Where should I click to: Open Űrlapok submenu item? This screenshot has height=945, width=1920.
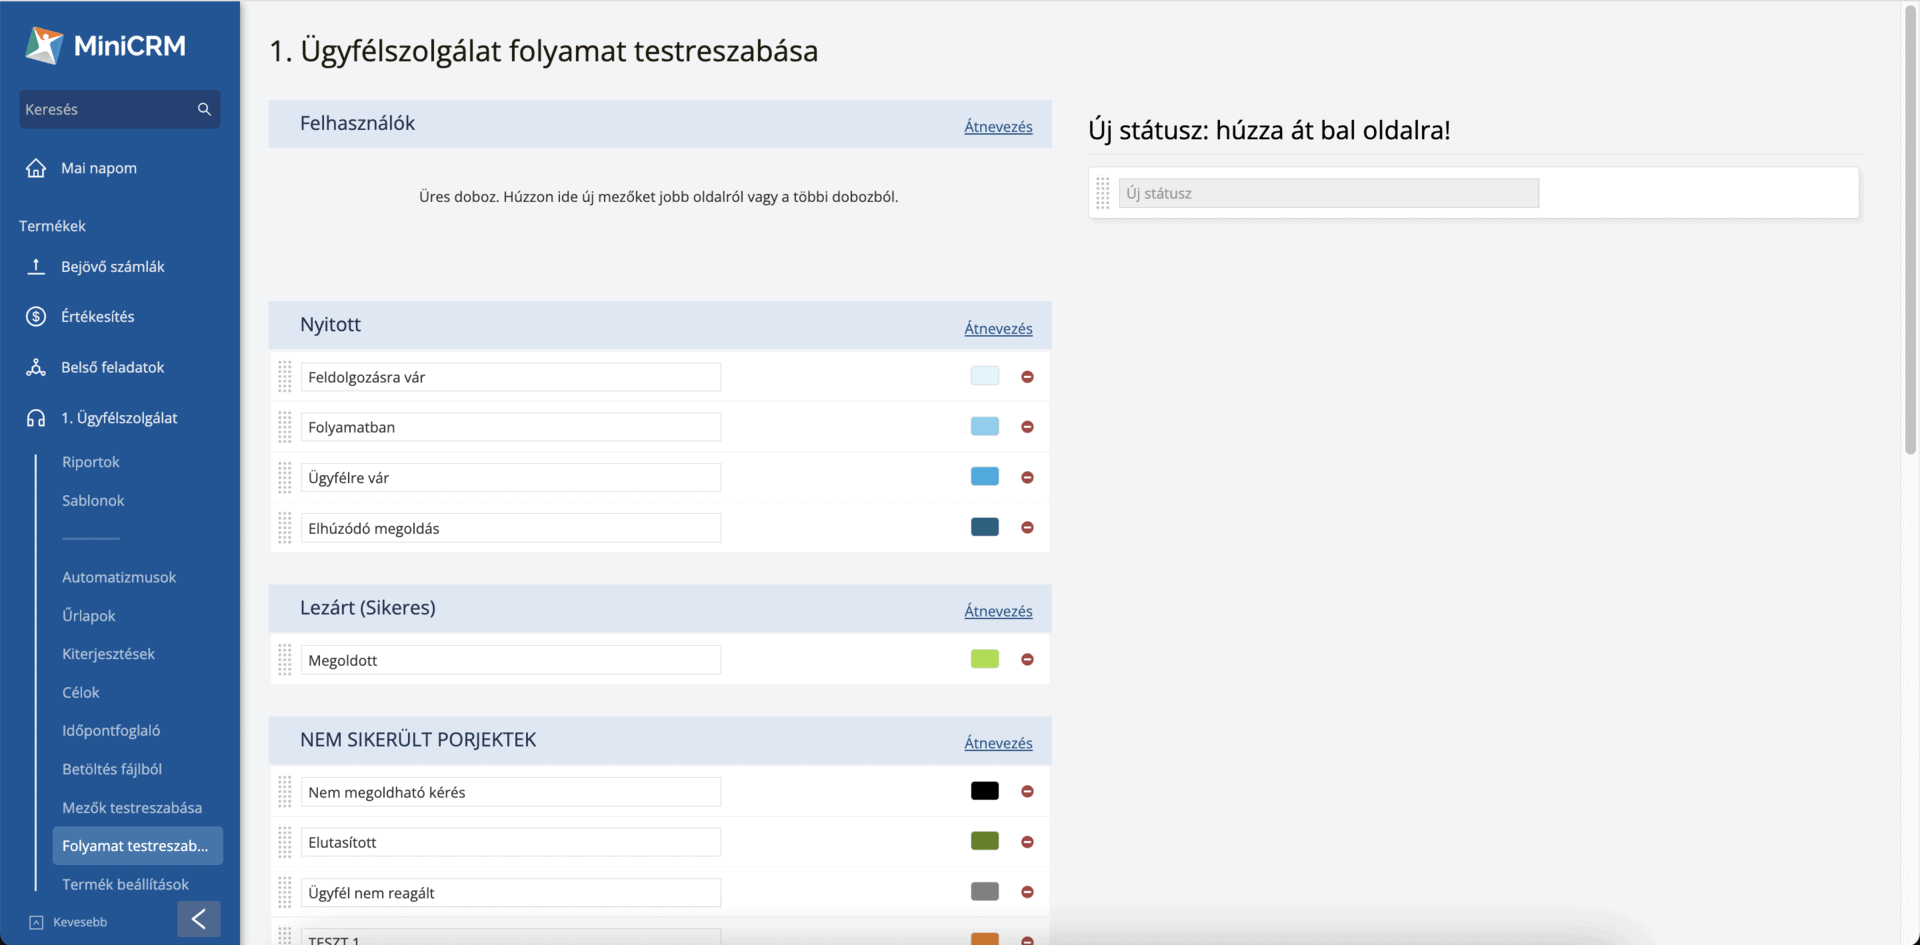click(x=89, y=616)
